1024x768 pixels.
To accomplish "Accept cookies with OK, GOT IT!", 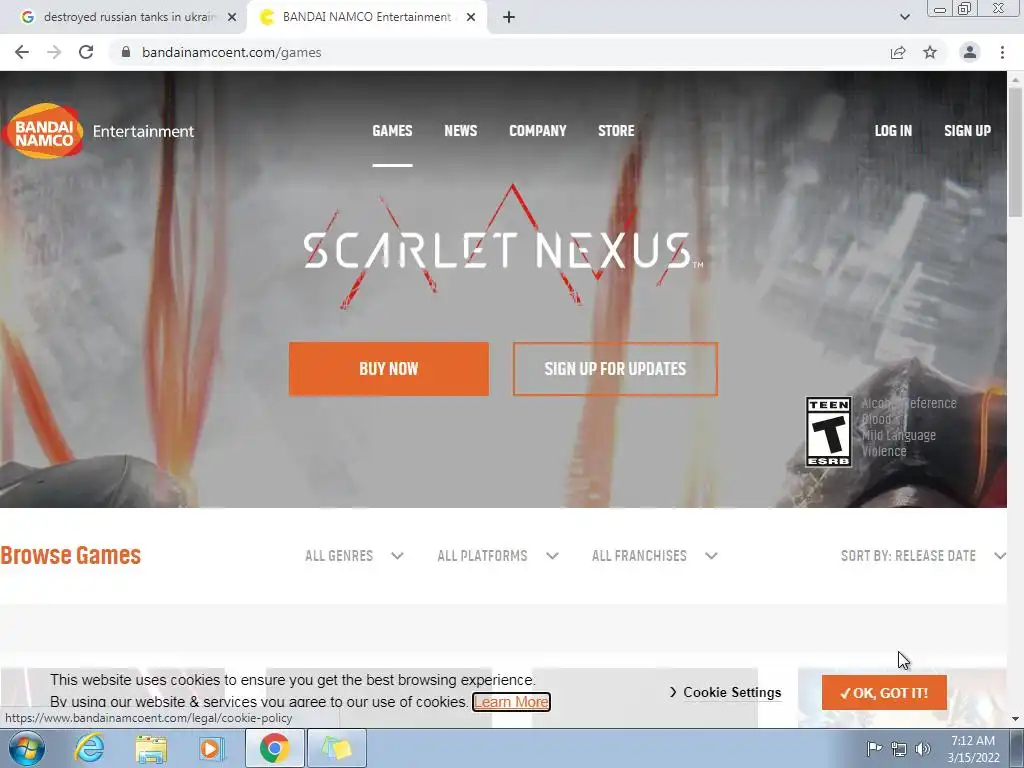I will 884,693.
